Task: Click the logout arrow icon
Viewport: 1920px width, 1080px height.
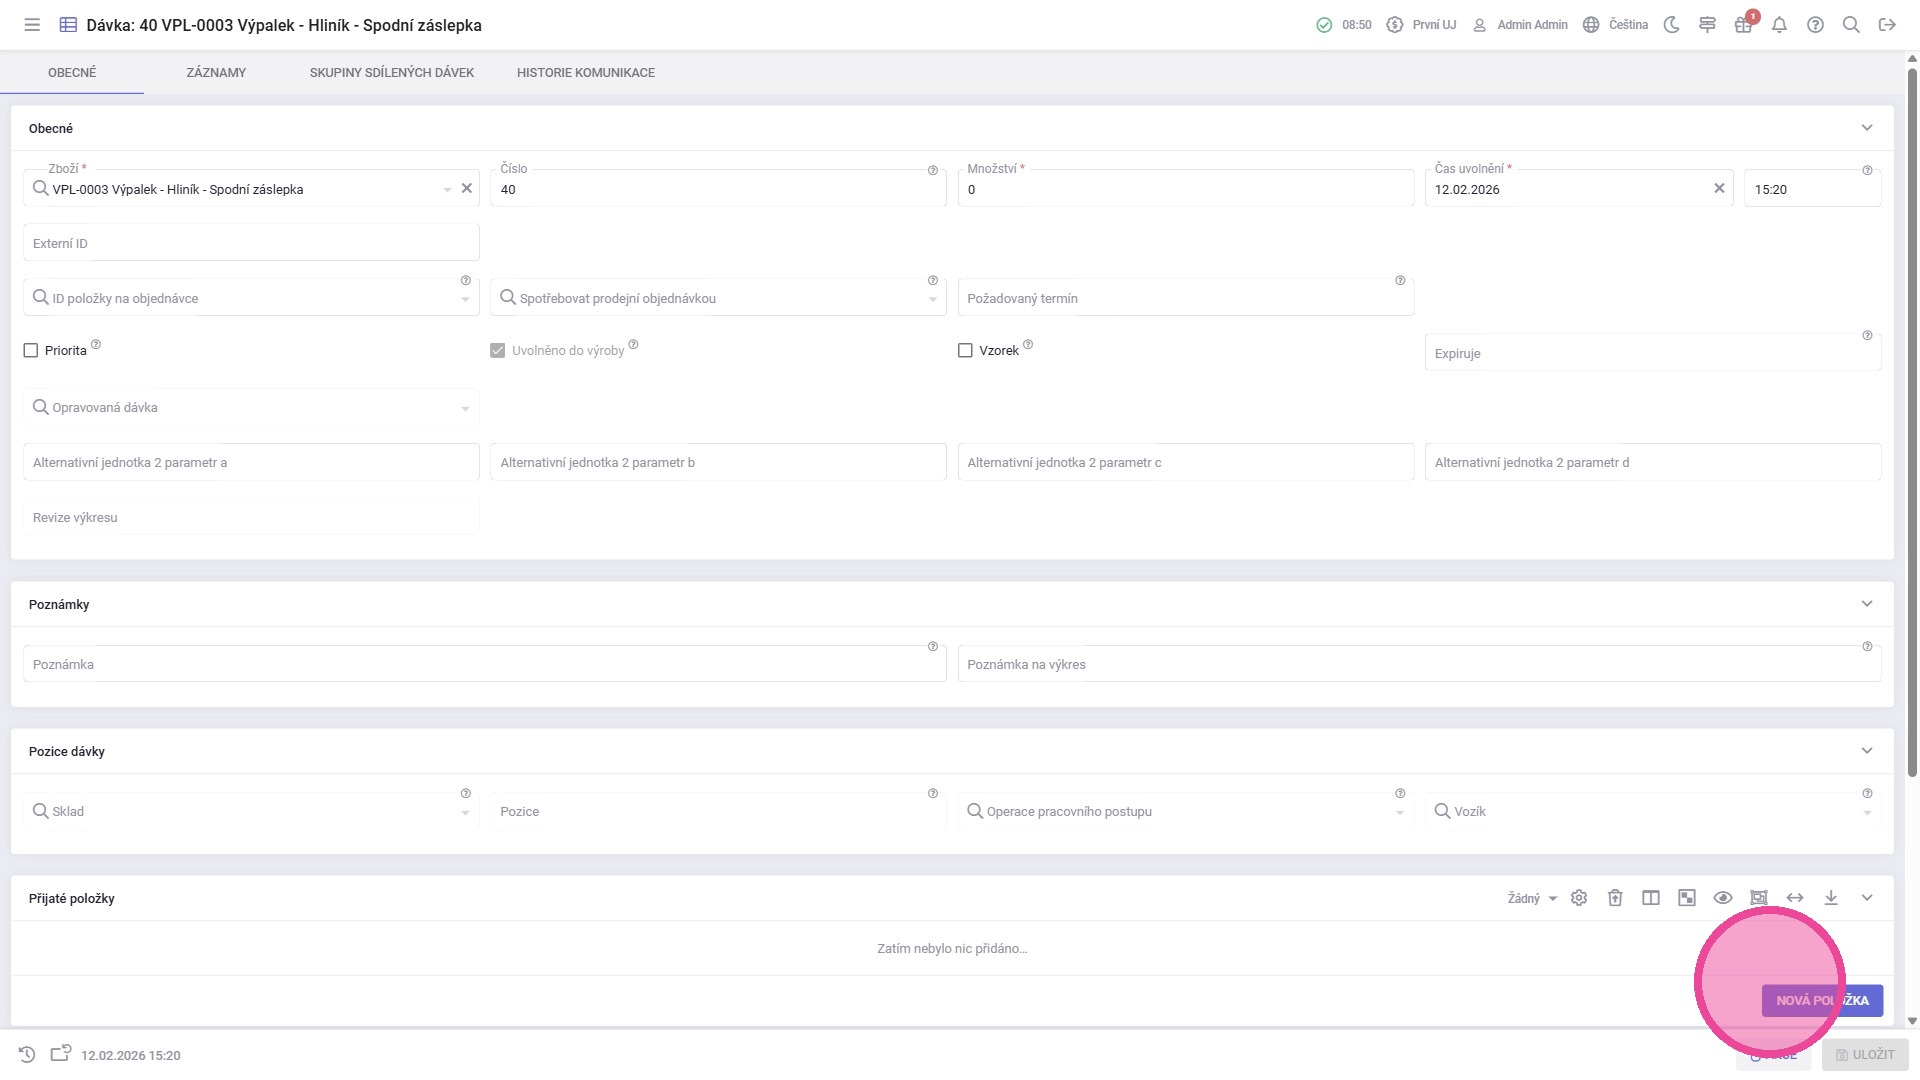Action: tap(1887, 25)
